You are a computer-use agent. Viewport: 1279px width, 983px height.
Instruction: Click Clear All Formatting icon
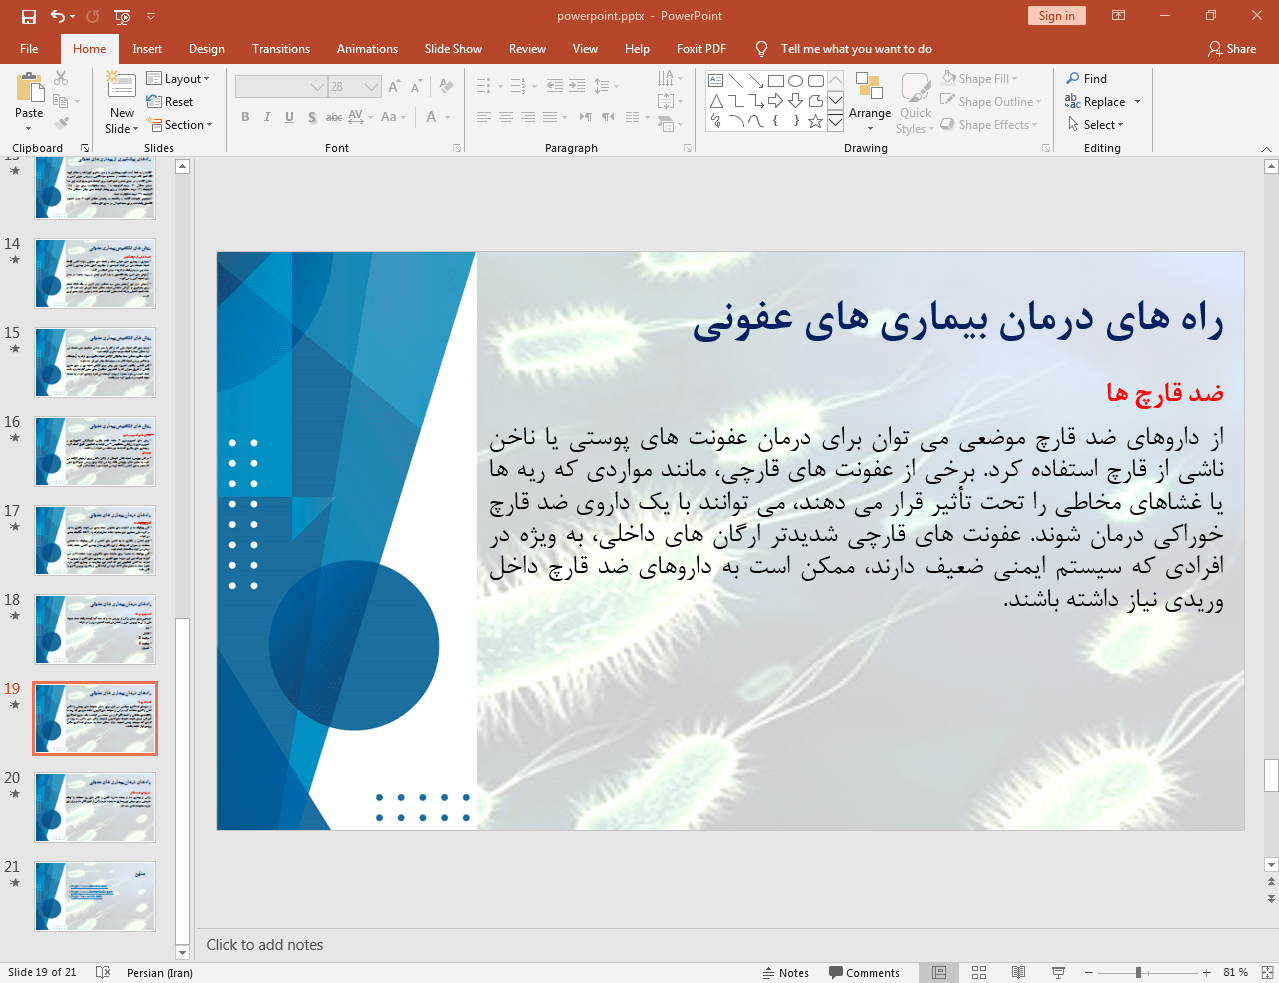tap(446, 87)
